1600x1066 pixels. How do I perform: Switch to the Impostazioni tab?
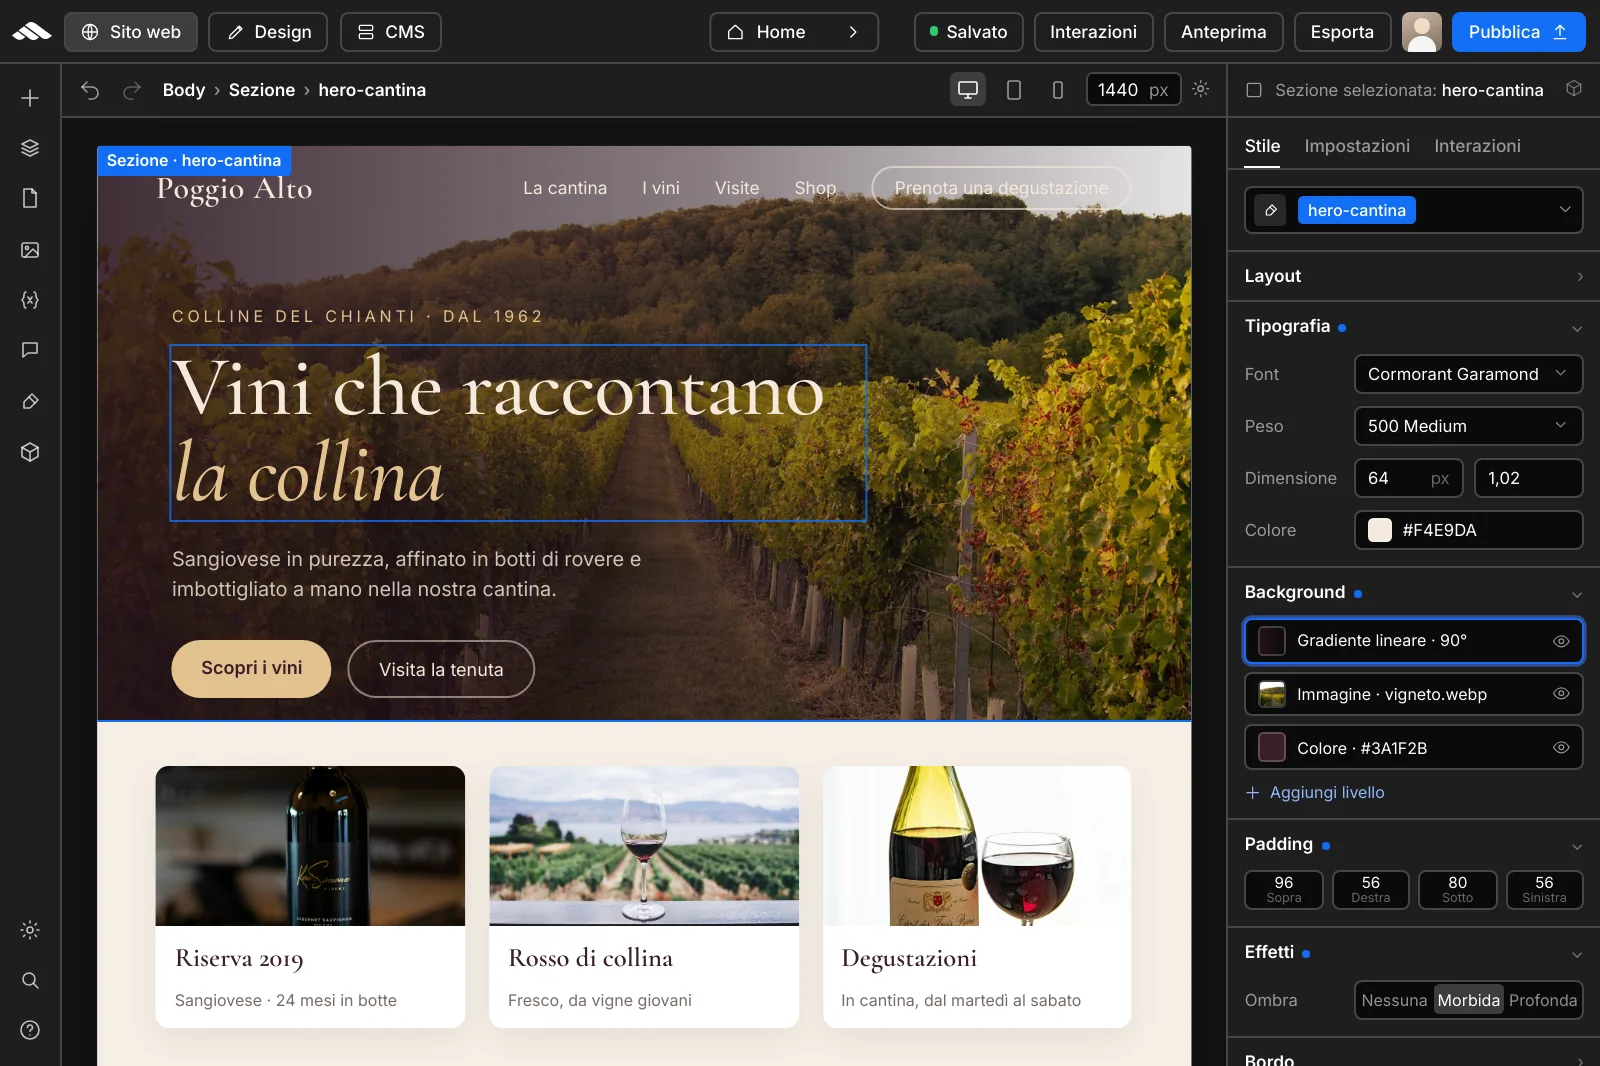click(1357, 146)
